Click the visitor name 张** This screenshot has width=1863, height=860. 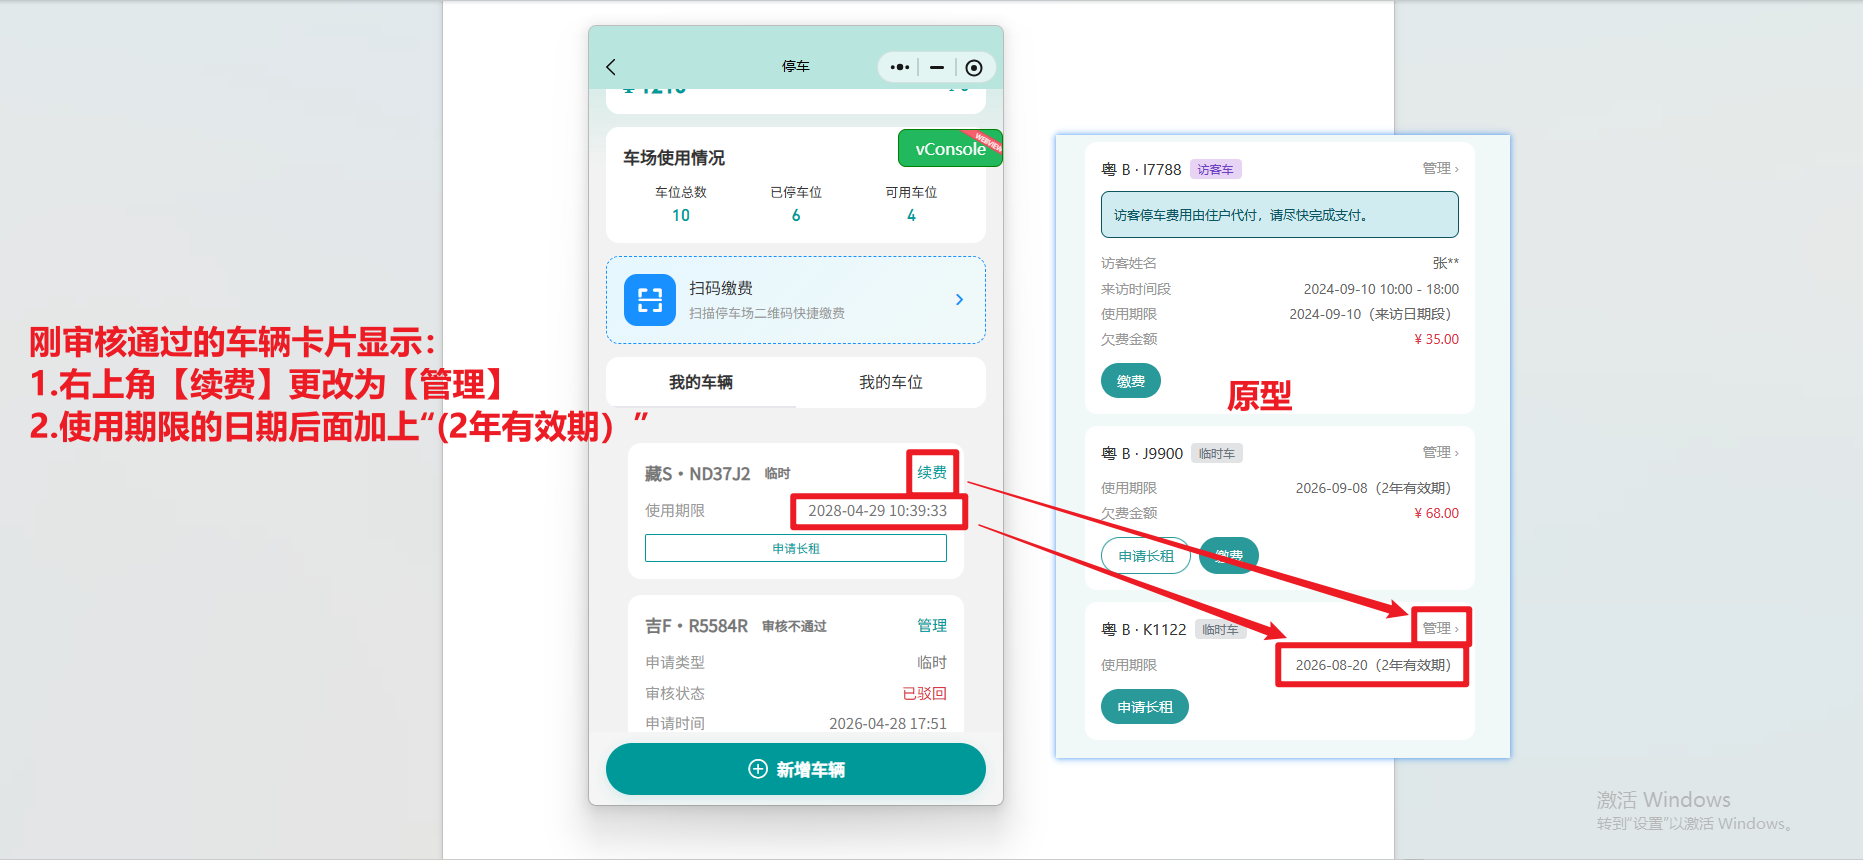coord(1446,263)
